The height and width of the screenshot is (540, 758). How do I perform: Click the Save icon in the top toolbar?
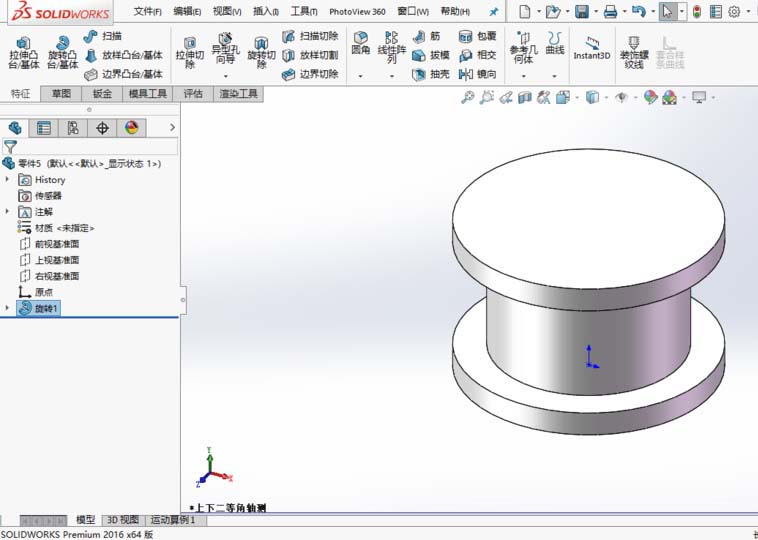582,12
